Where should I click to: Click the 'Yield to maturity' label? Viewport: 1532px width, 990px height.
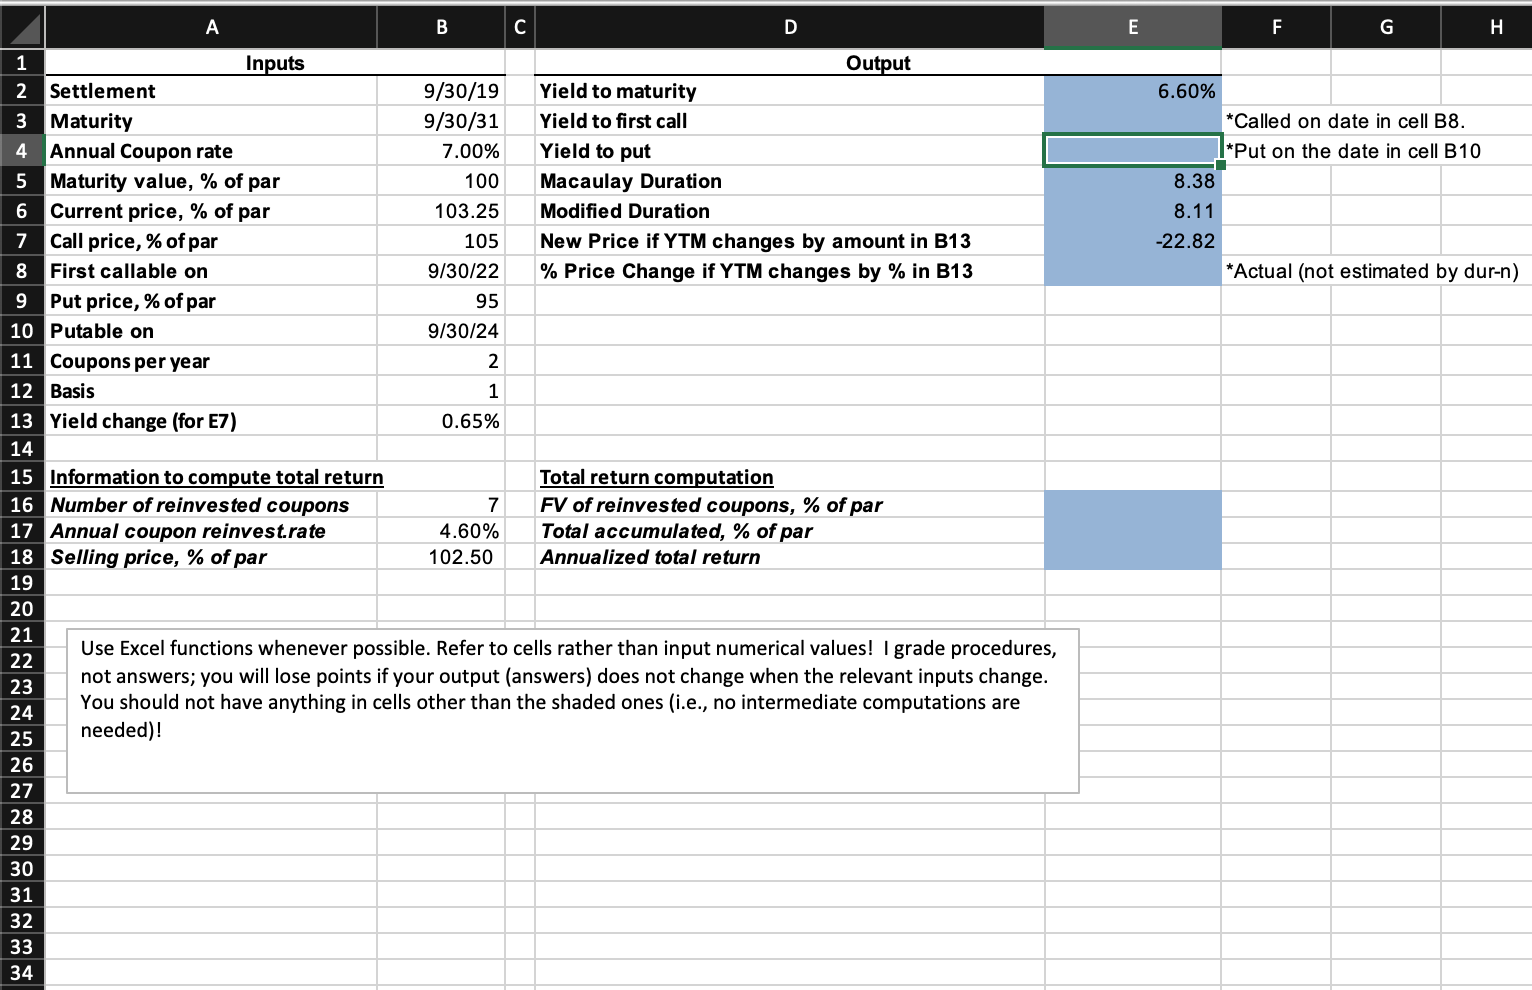pyautogui.click(x=618, y=91)
